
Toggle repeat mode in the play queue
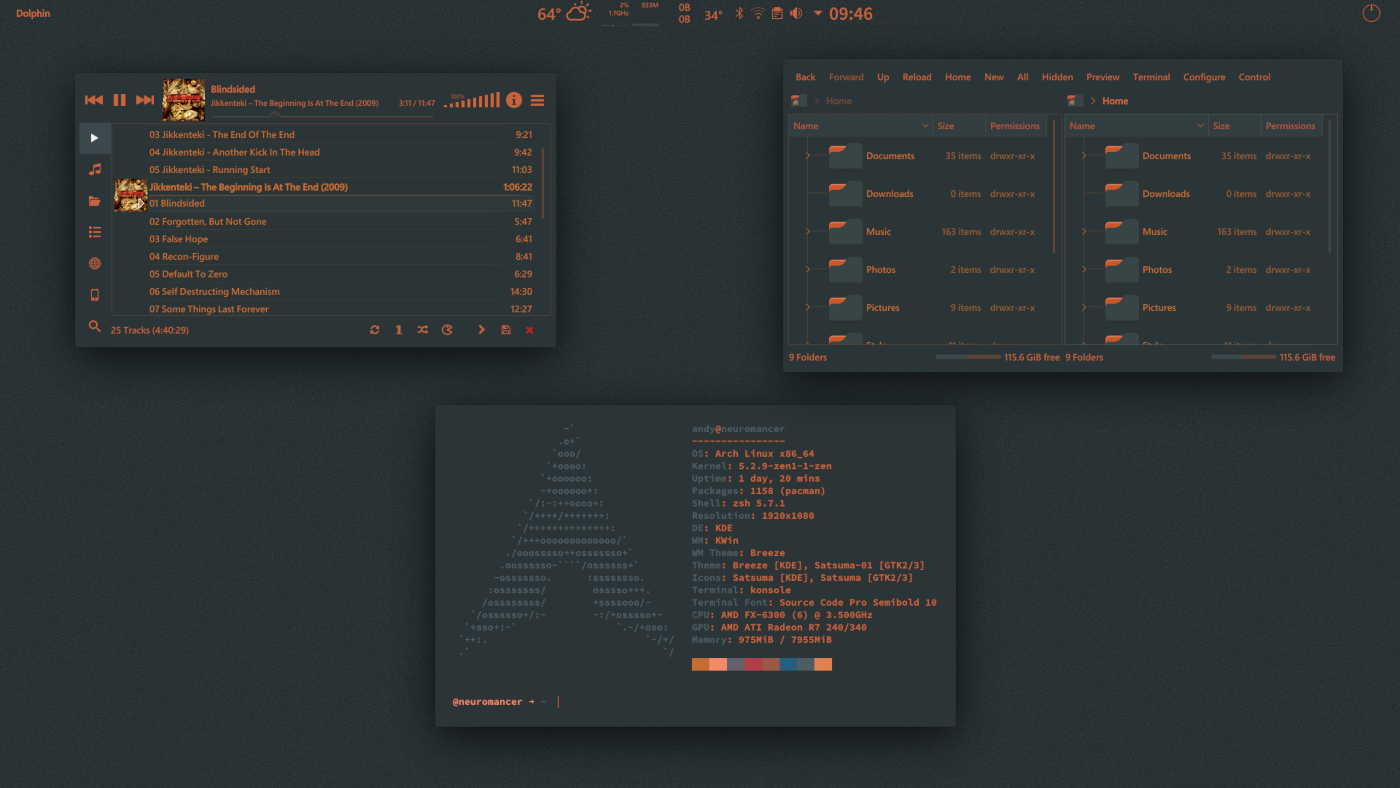click(375, 330)
